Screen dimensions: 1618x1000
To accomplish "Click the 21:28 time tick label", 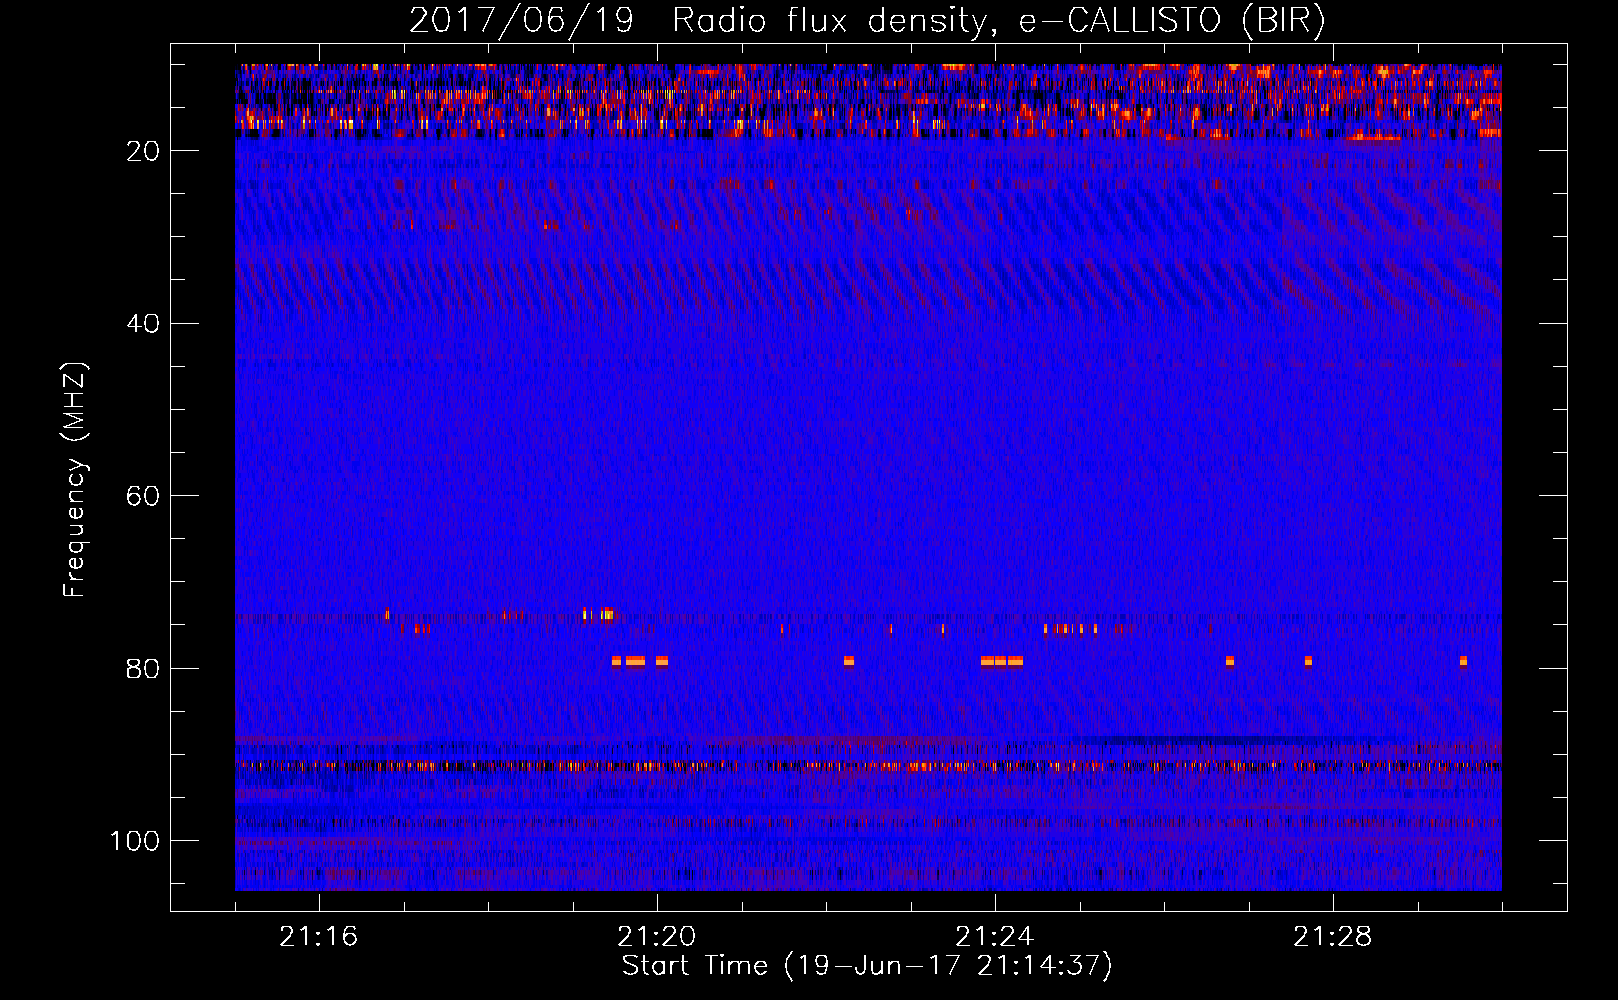I will [1333, 937].
